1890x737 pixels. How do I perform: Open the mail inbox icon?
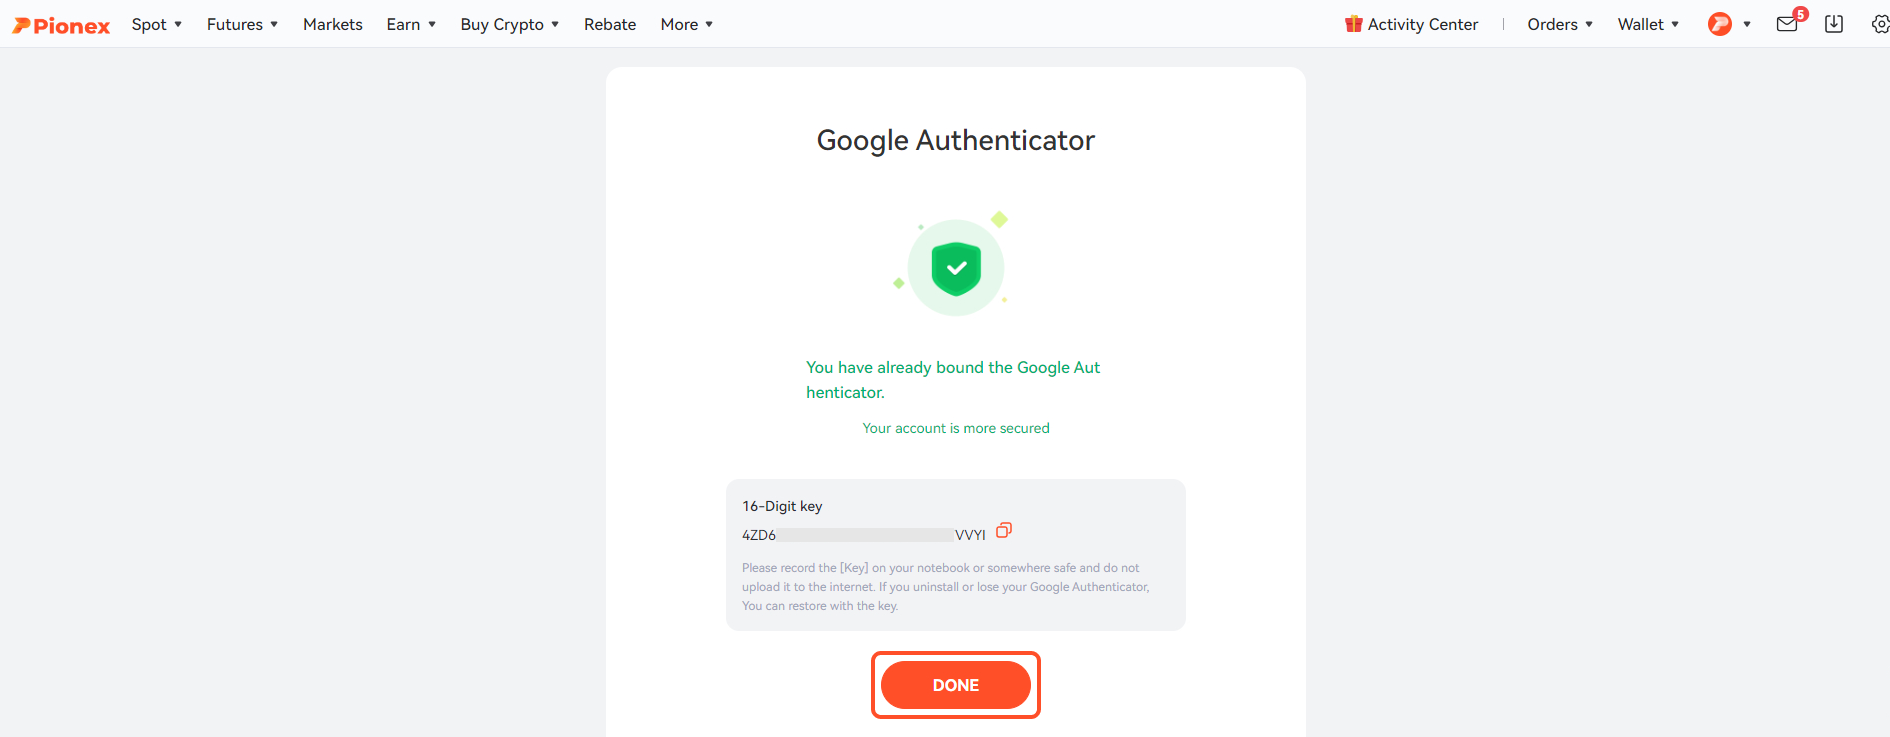(1788, 24)
